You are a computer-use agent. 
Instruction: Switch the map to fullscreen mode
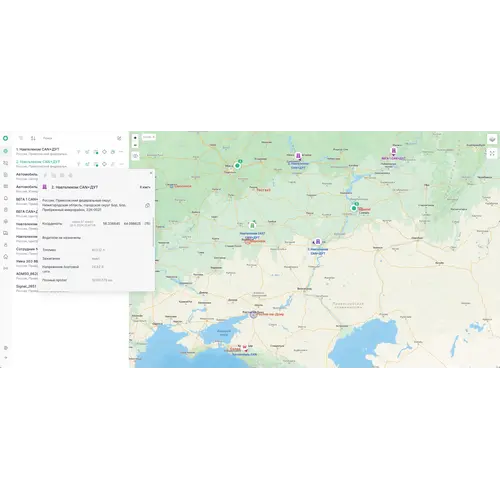pyautogui.click(x=492, y=153)
